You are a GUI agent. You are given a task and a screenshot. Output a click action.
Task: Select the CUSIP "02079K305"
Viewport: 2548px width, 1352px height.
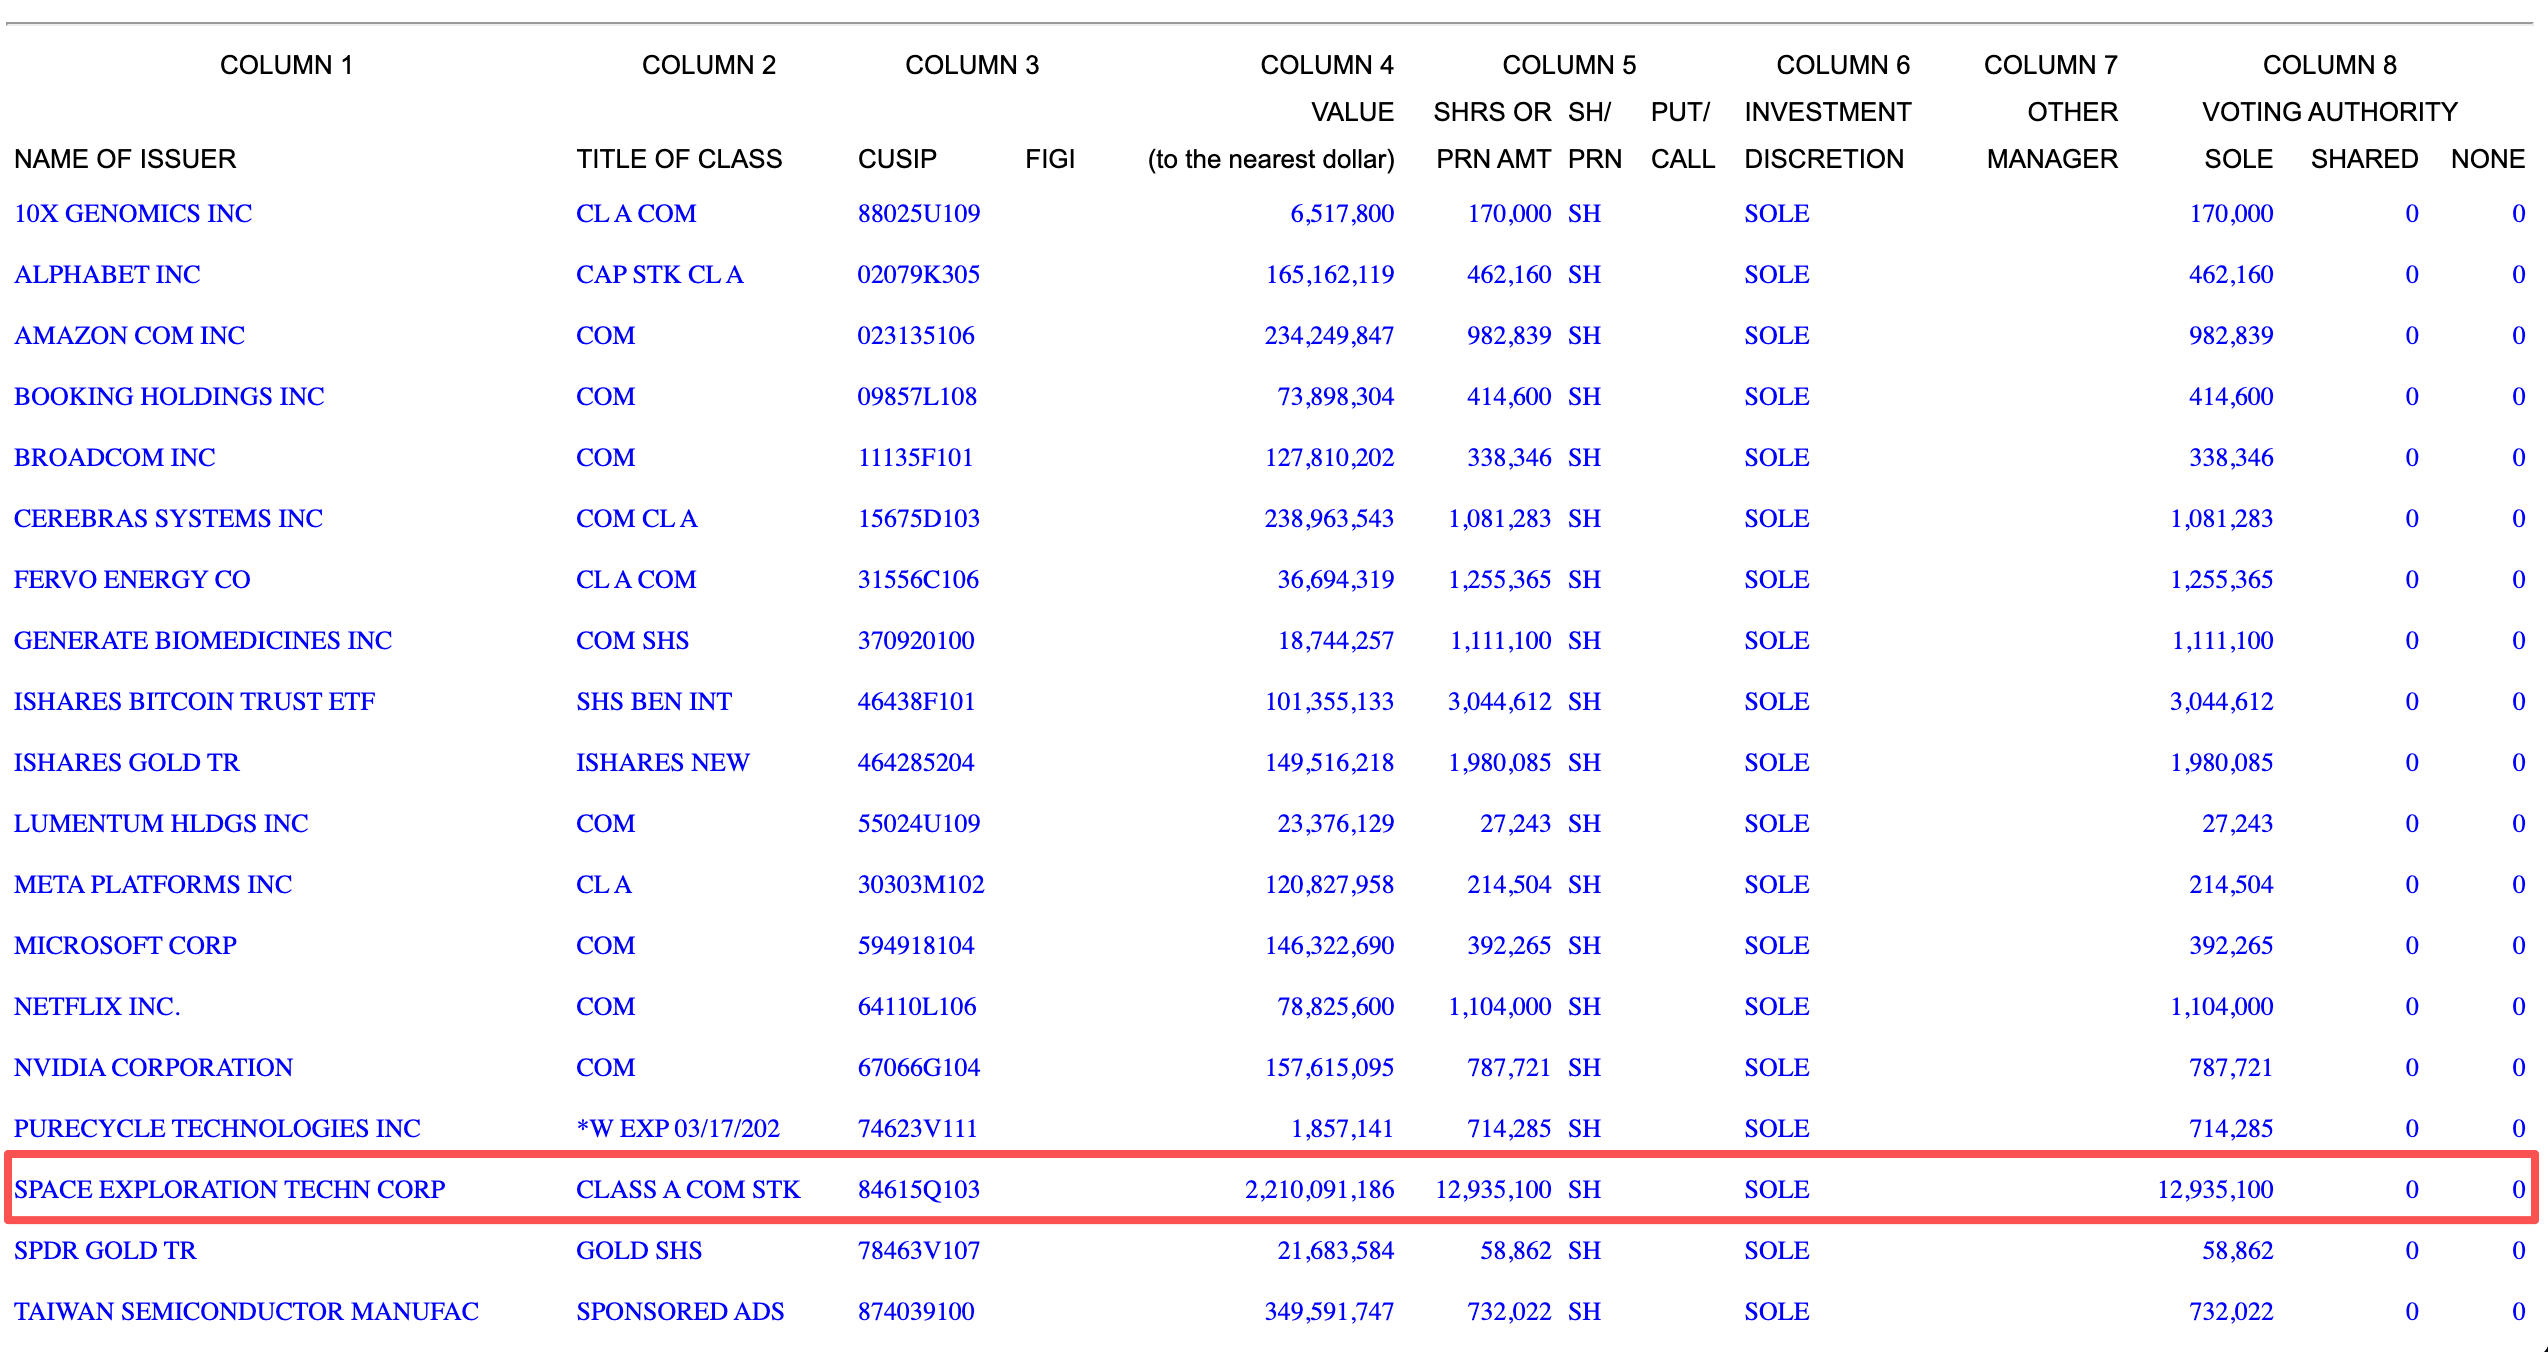pos(919,274)
